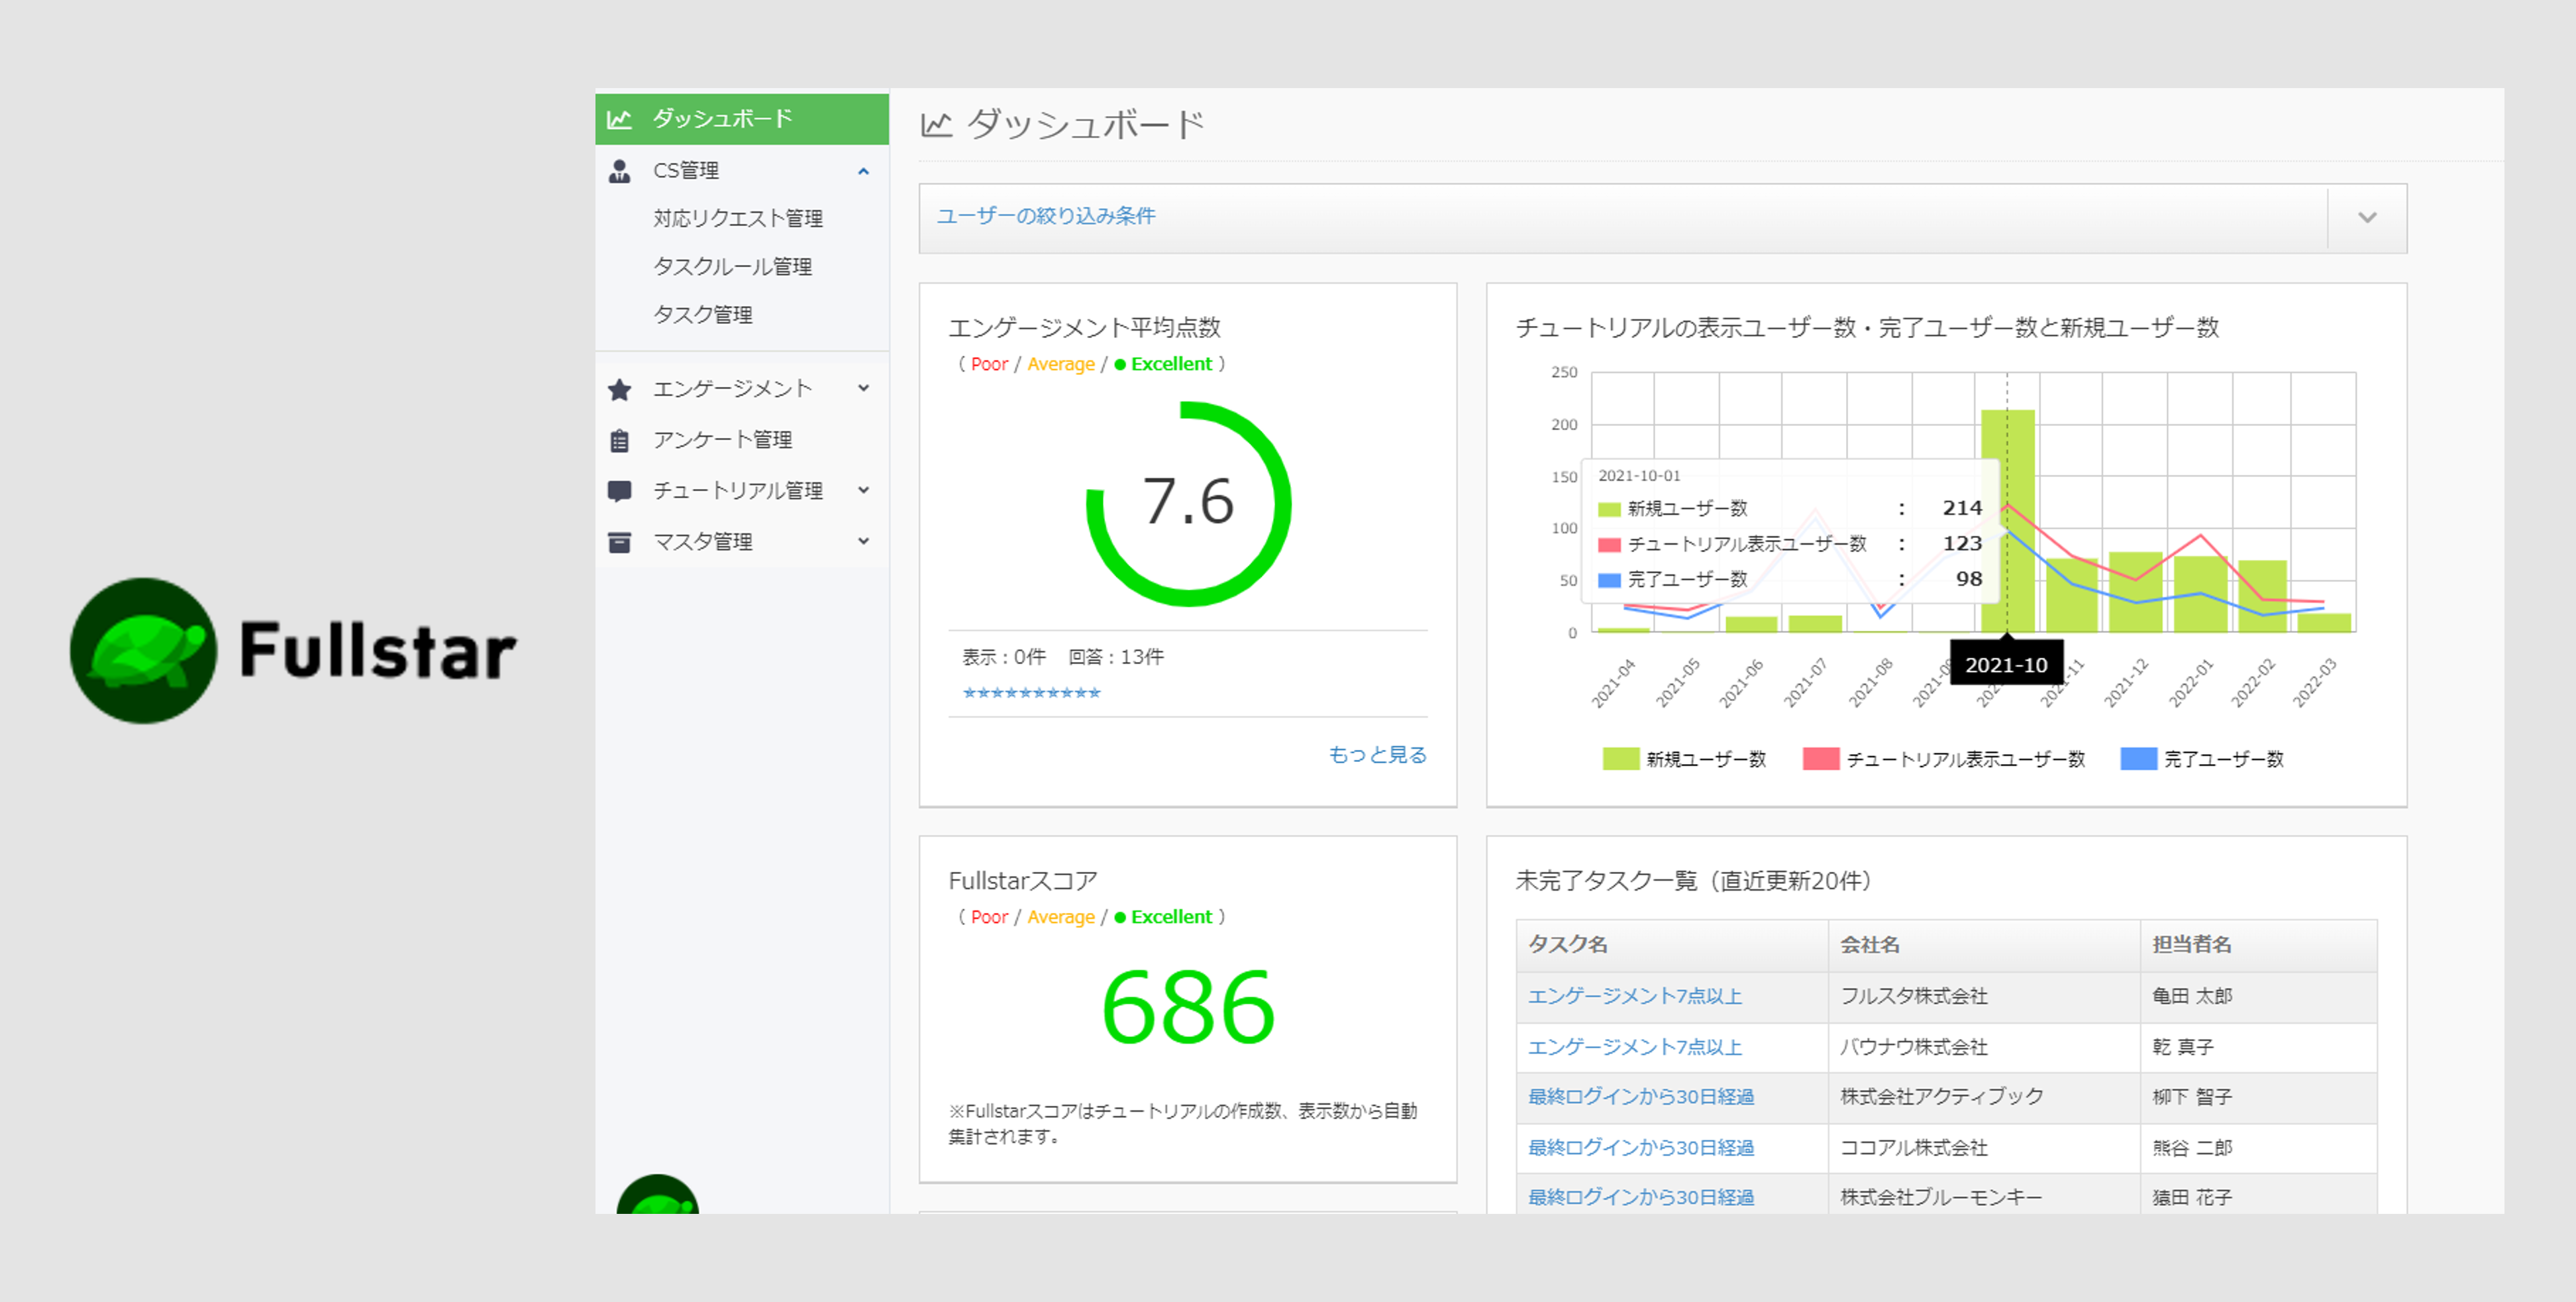This screenshot has height=1302, width=2576.
Task: Click the dashboard chart icon in sidebar
Action: [x=619, y=119]
